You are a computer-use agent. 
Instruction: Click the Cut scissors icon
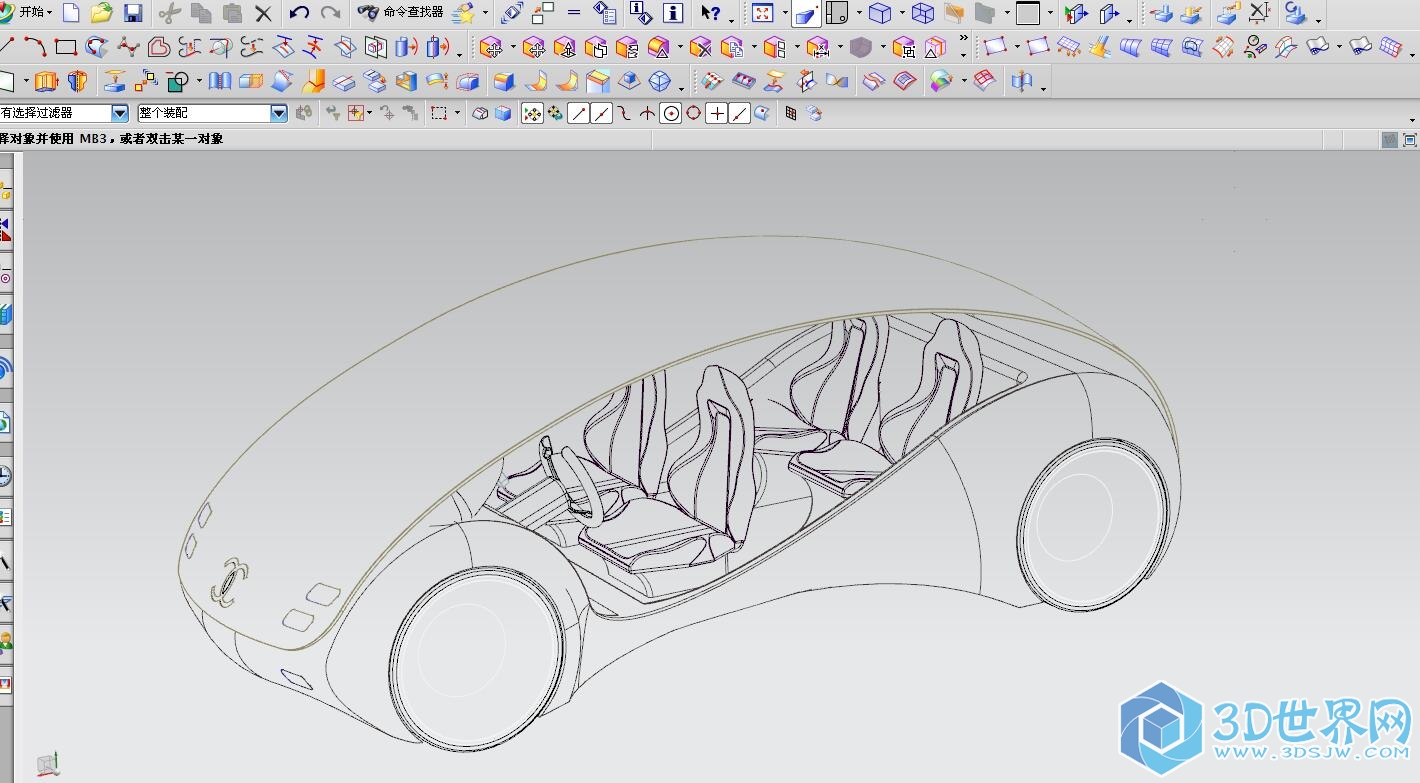pyautogui.click(x=170, y=13)
